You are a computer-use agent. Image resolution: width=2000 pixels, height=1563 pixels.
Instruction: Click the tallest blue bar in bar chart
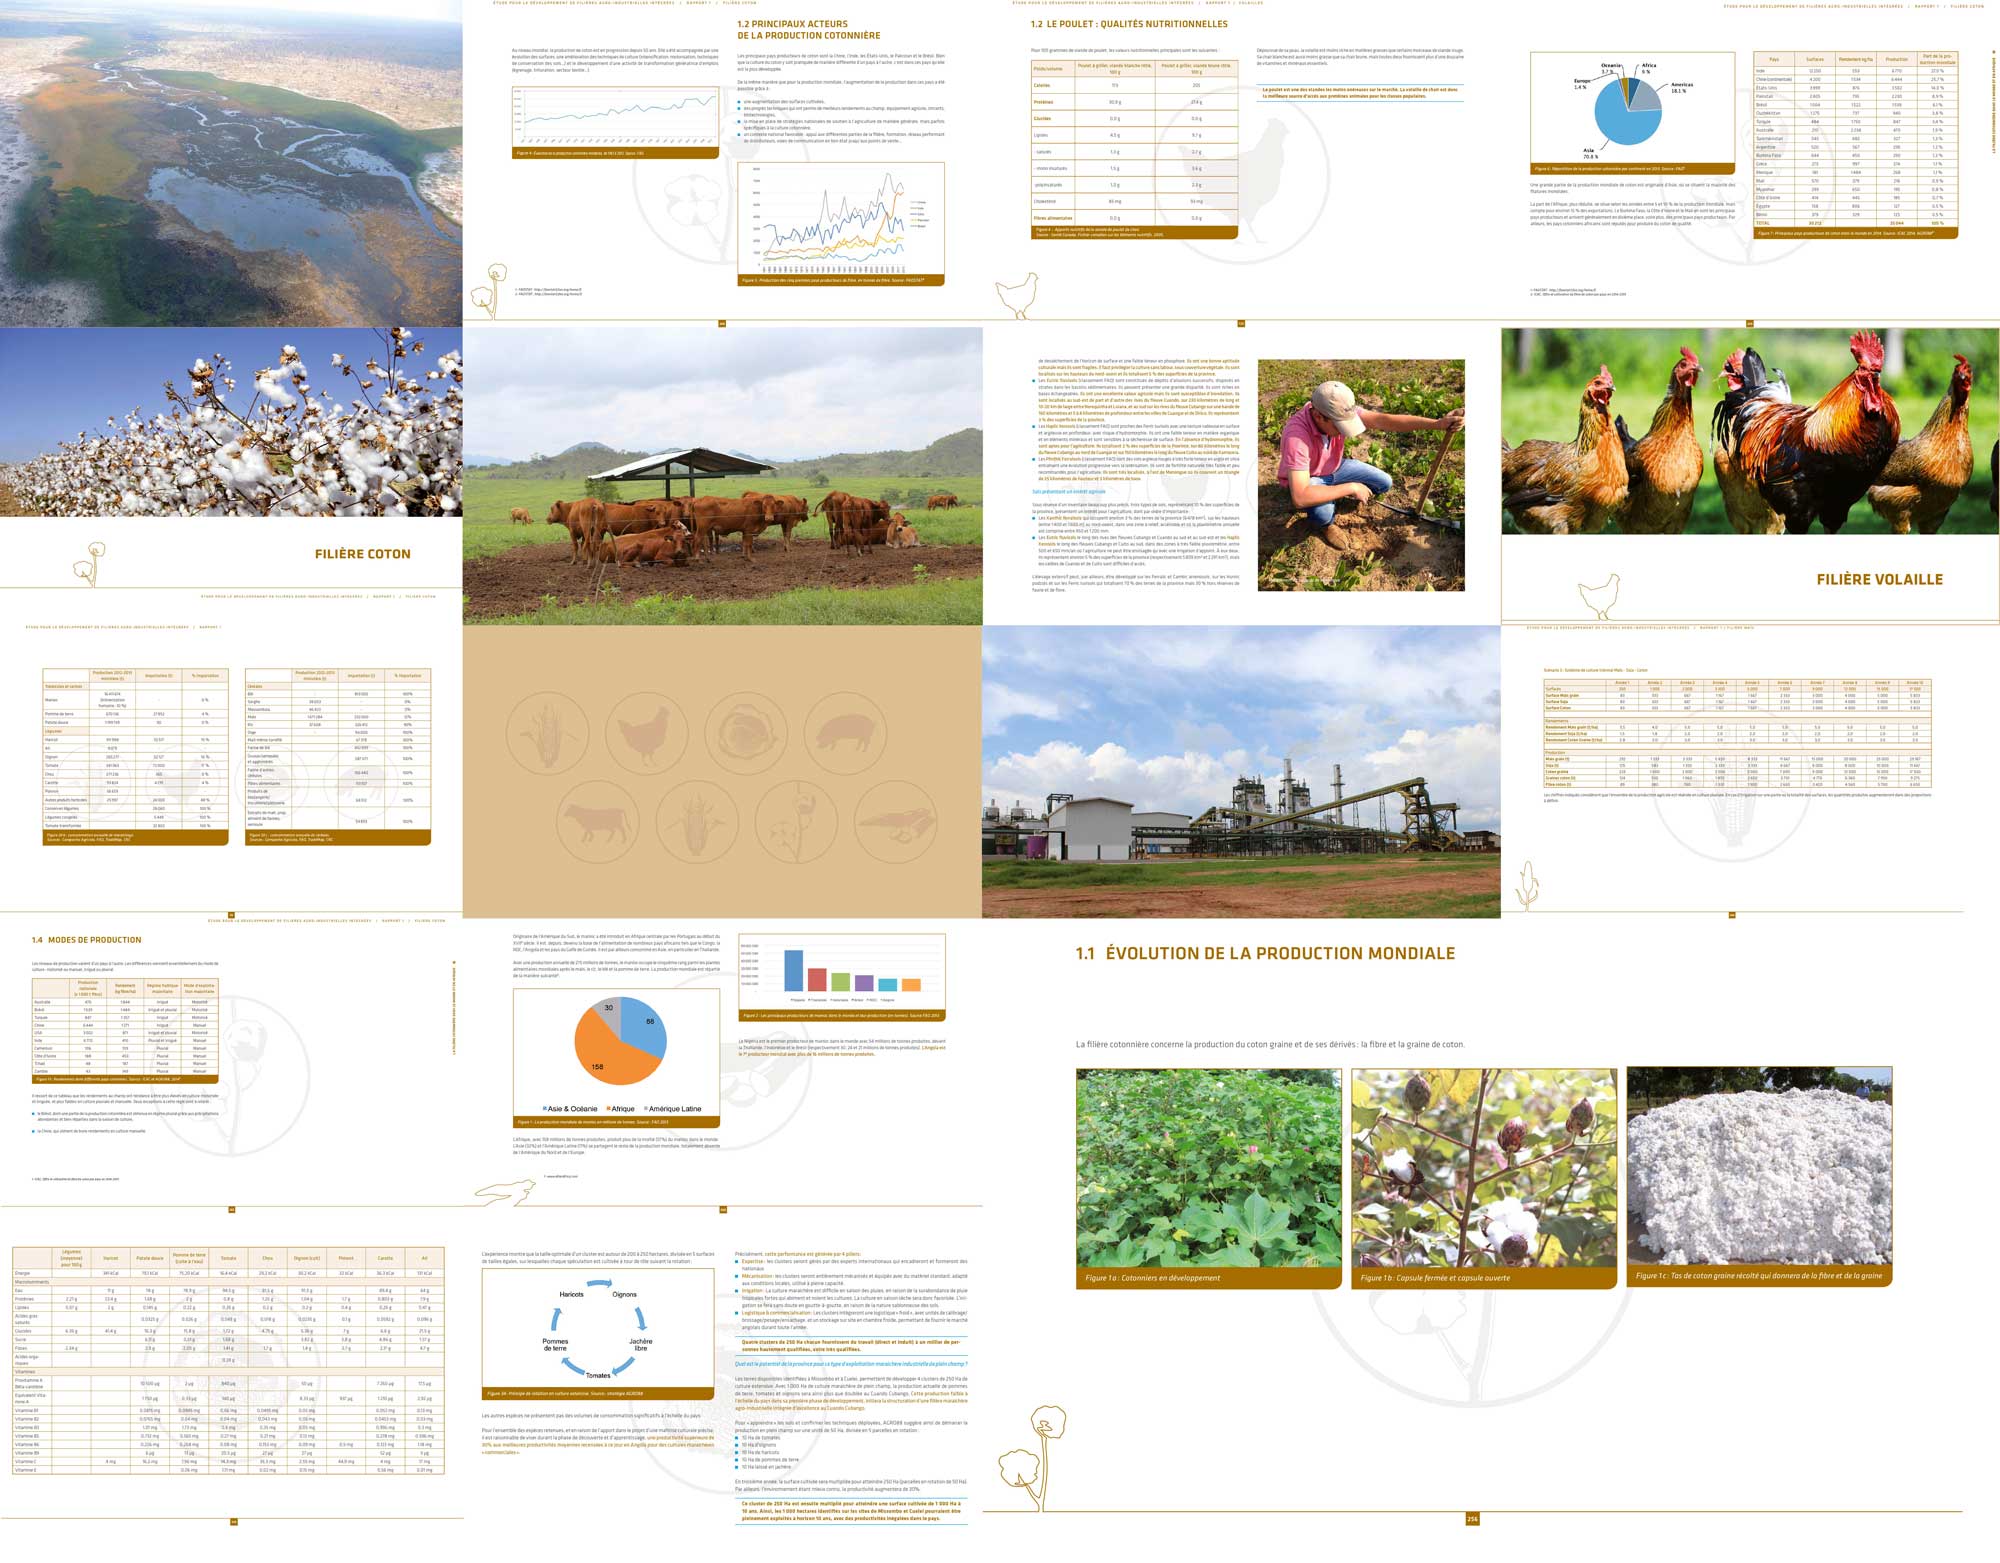pyautogui.click(x=793, y=969)
